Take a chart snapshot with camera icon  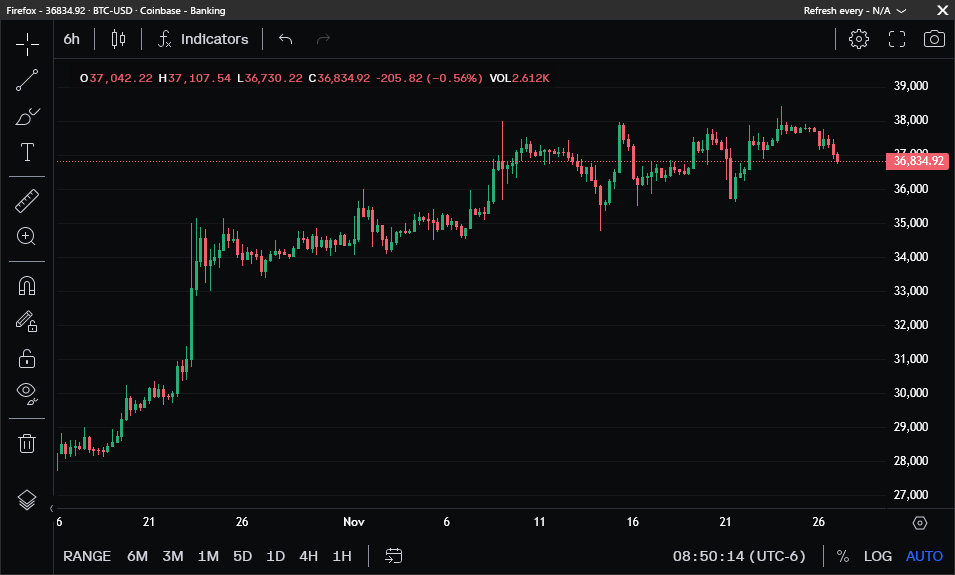point(934,39)
